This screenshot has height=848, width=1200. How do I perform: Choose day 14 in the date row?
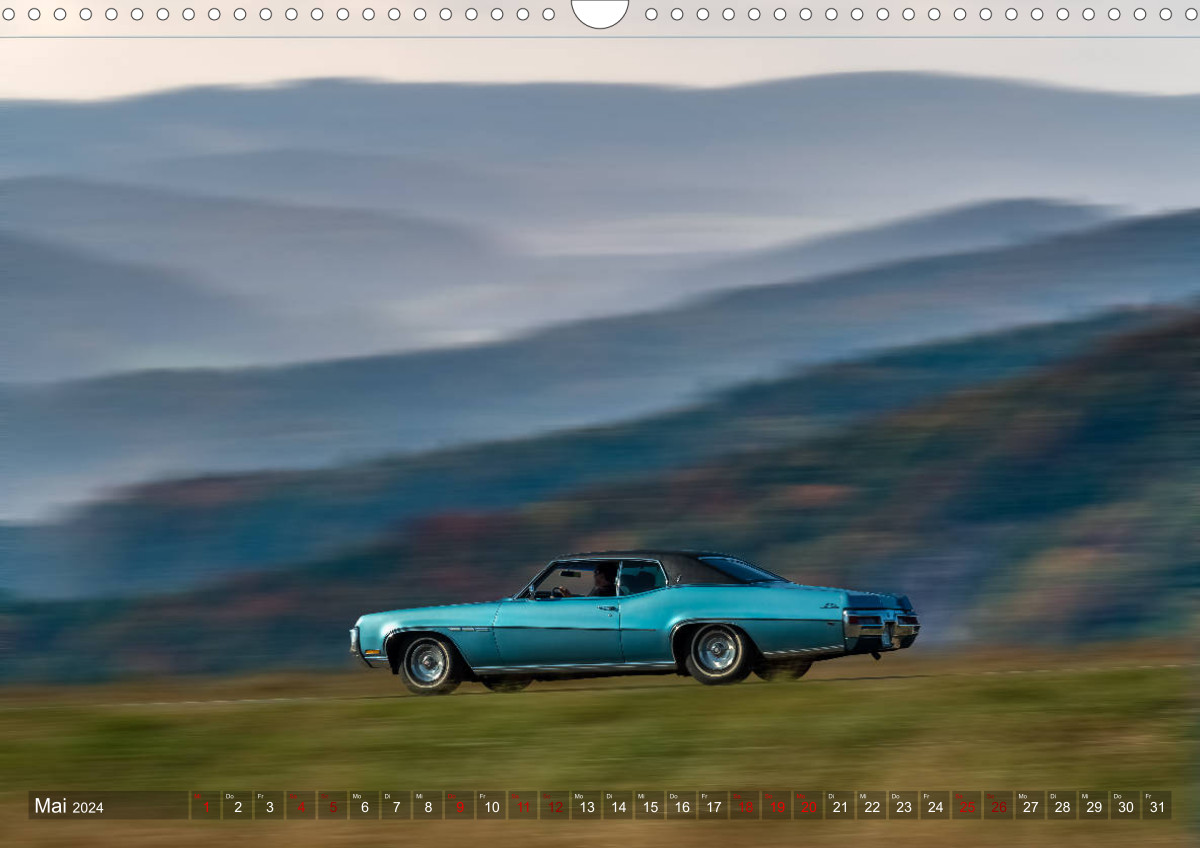click(618, 805)
